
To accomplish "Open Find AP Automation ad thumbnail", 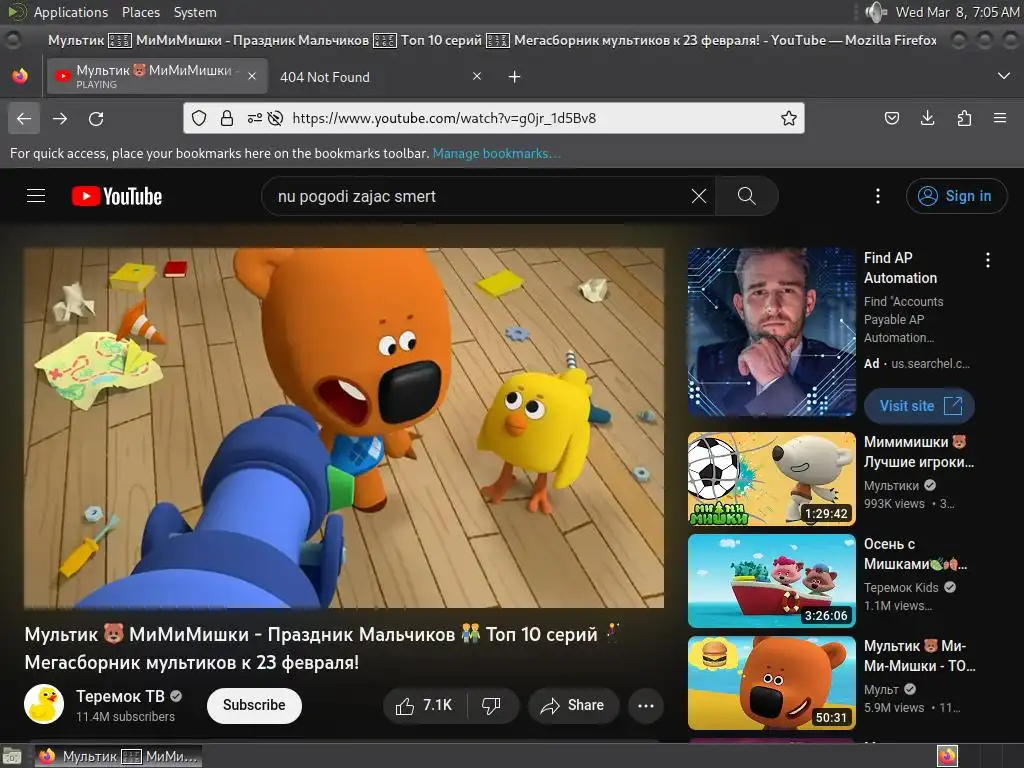I will (x=771, y=332).
